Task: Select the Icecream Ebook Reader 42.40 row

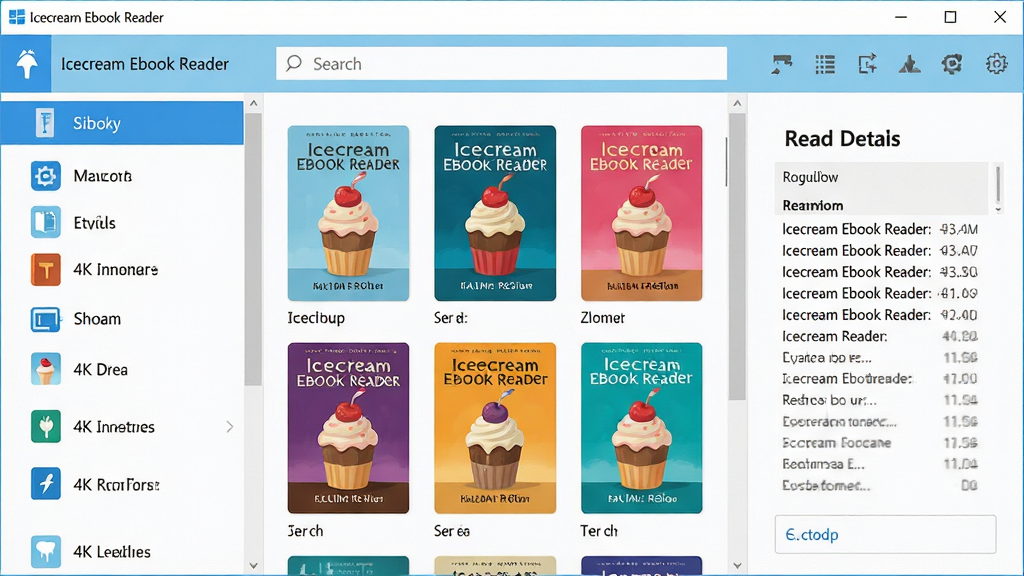Action: click(x=880, y=315)
